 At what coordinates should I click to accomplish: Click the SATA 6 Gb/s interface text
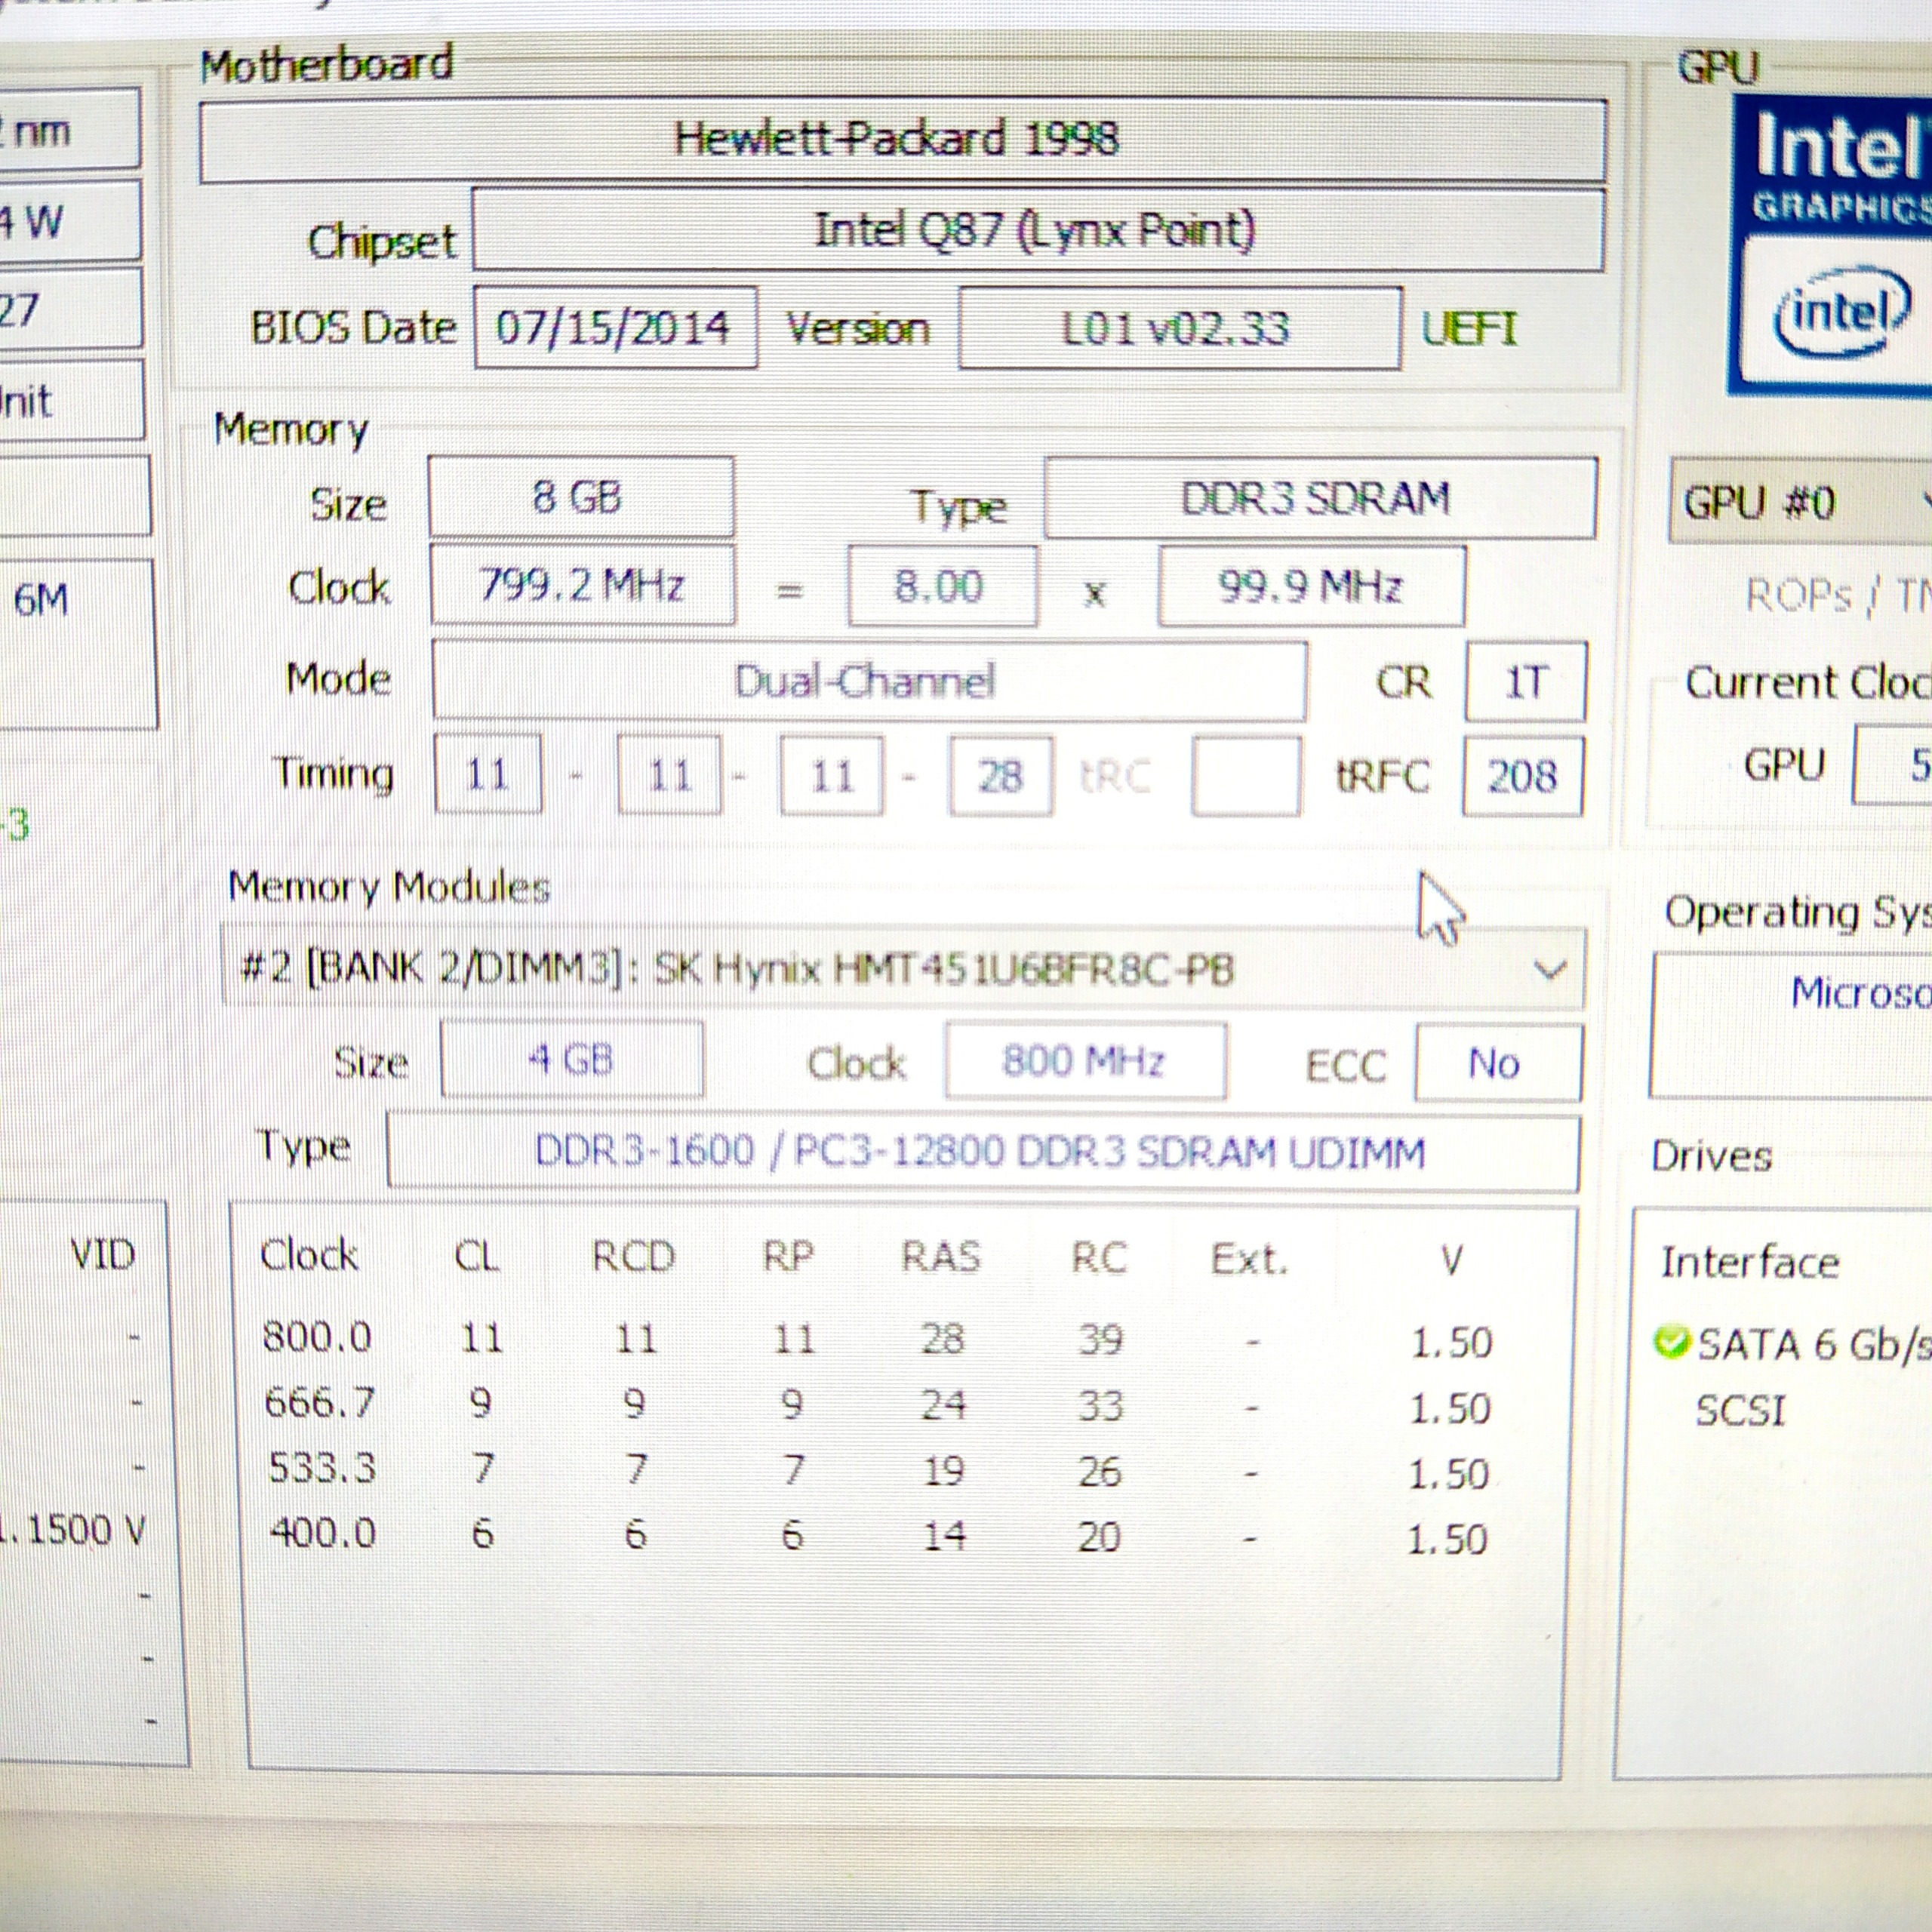click(x=1814, y=1344)
